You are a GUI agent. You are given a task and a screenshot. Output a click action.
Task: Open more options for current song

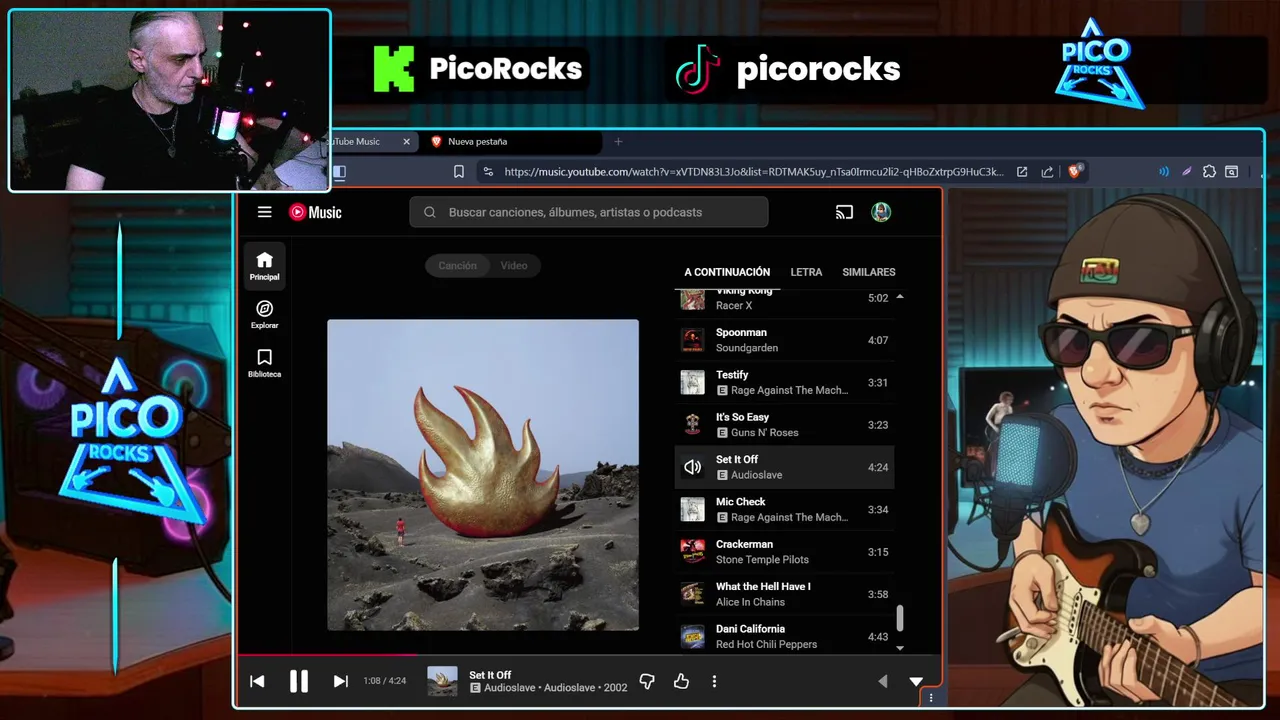714,681
